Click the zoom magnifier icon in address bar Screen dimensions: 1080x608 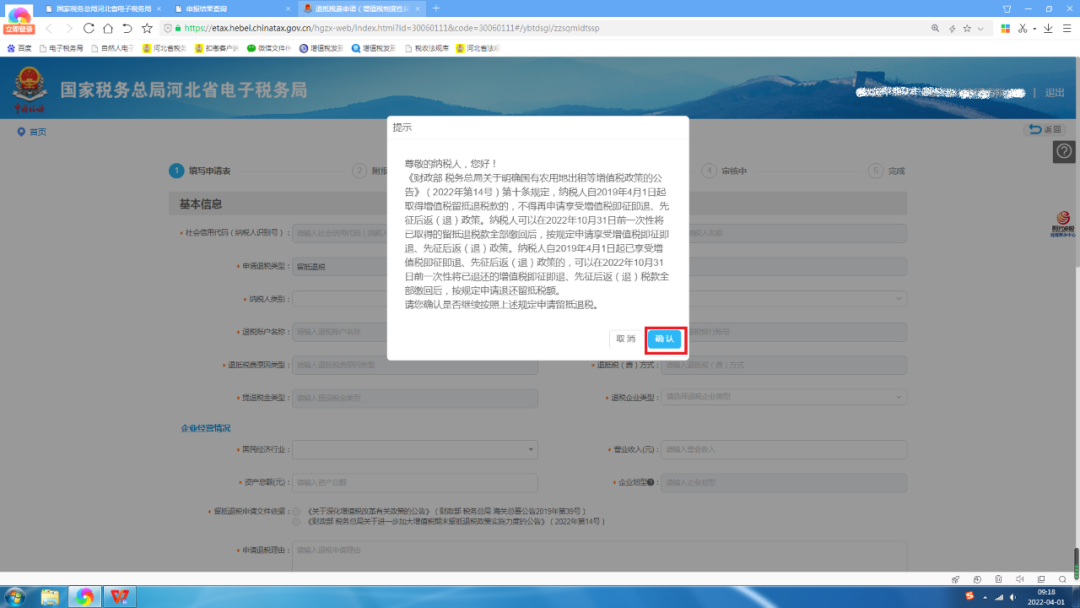pyautogui.click(x=935, y=28)
